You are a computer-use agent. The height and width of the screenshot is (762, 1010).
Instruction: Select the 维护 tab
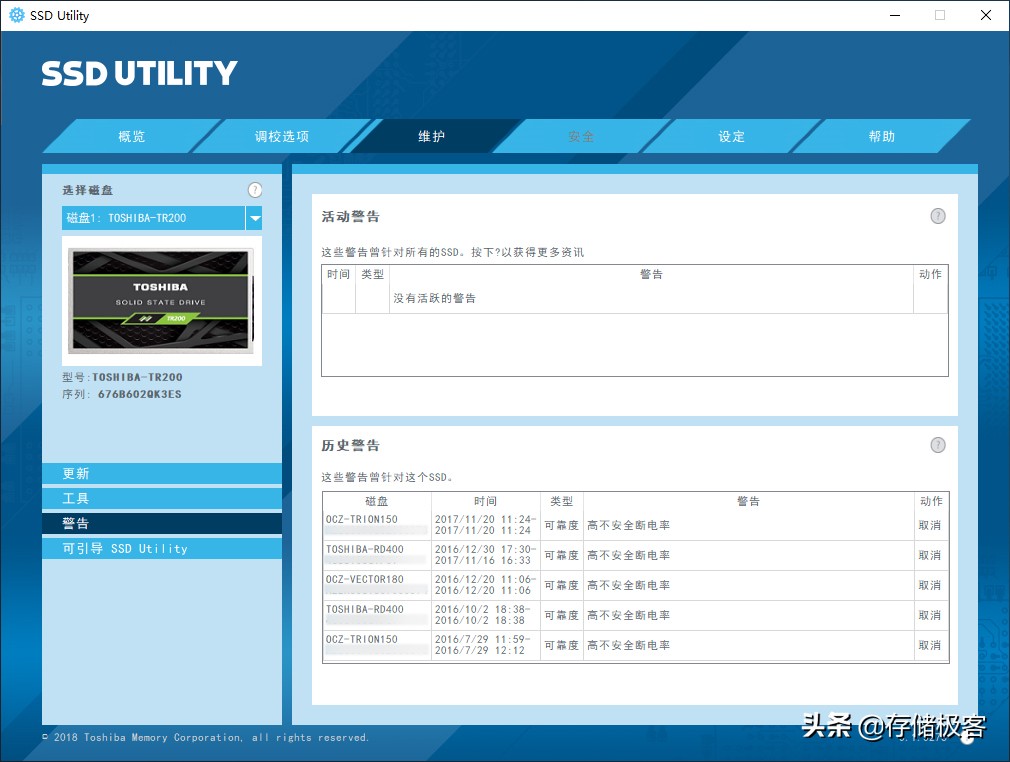(431, 137)
